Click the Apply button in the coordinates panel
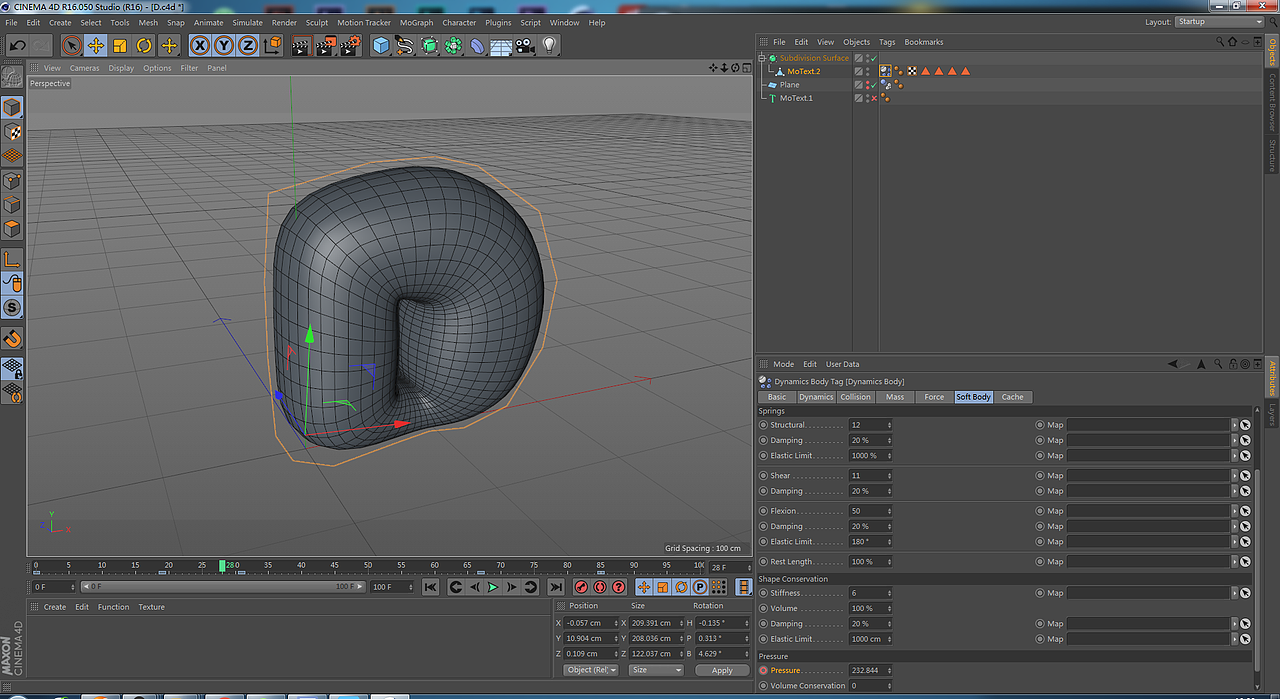The height and width of the screenshot is (699, 1280). [722, 669]
